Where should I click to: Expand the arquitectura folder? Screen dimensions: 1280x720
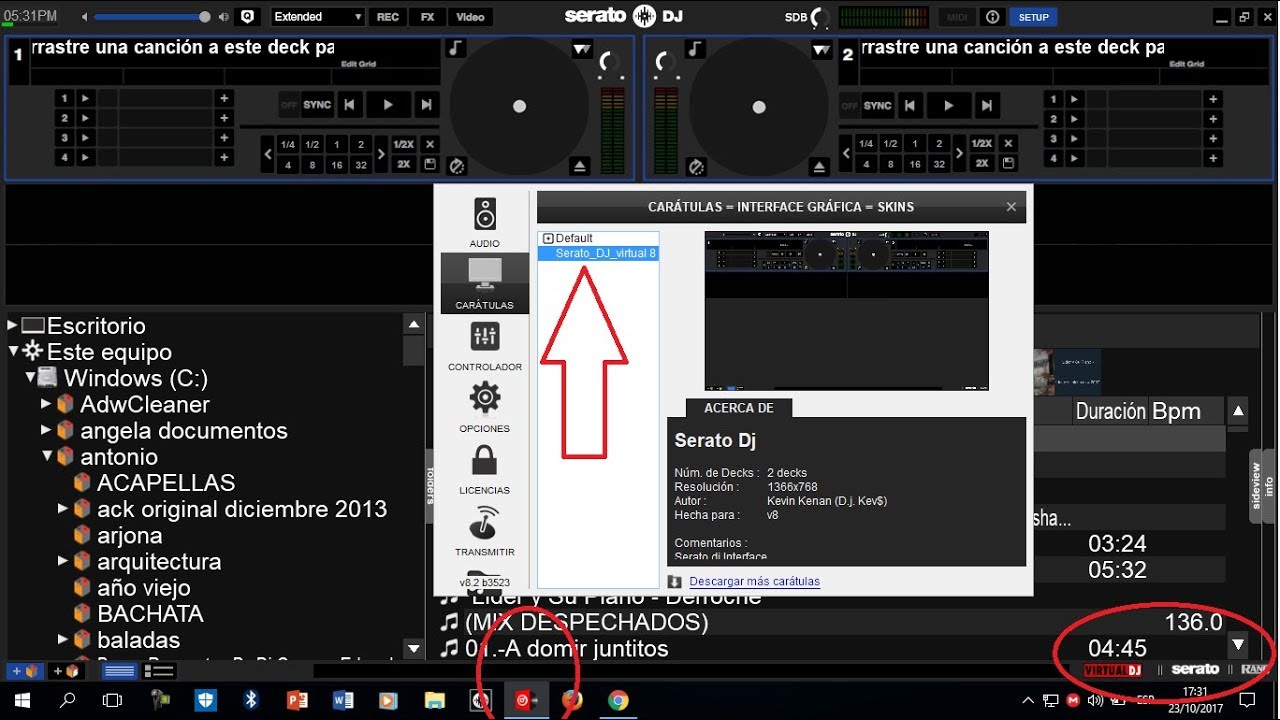(63, 560)
